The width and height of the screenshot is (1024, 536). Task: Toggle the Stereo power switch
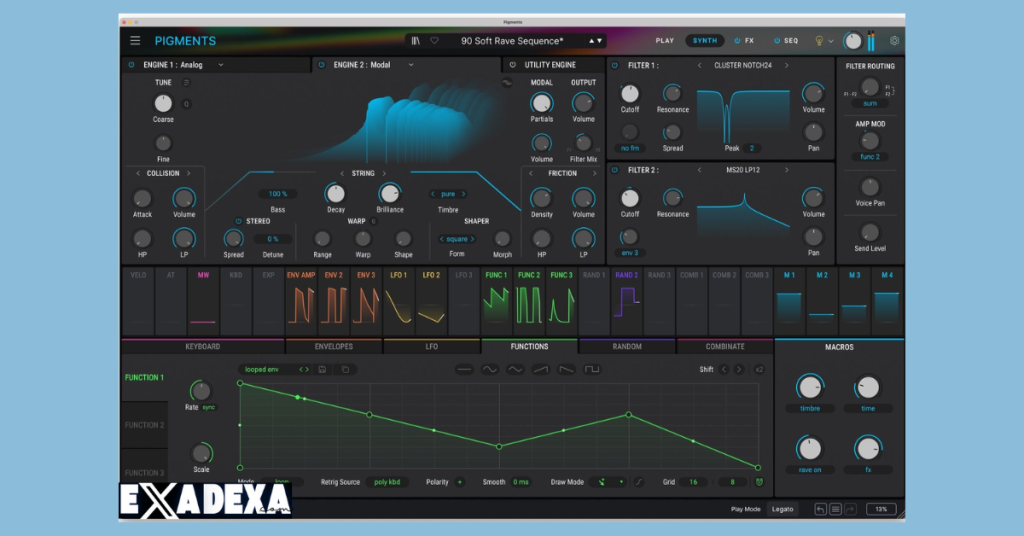coord(238,221)
